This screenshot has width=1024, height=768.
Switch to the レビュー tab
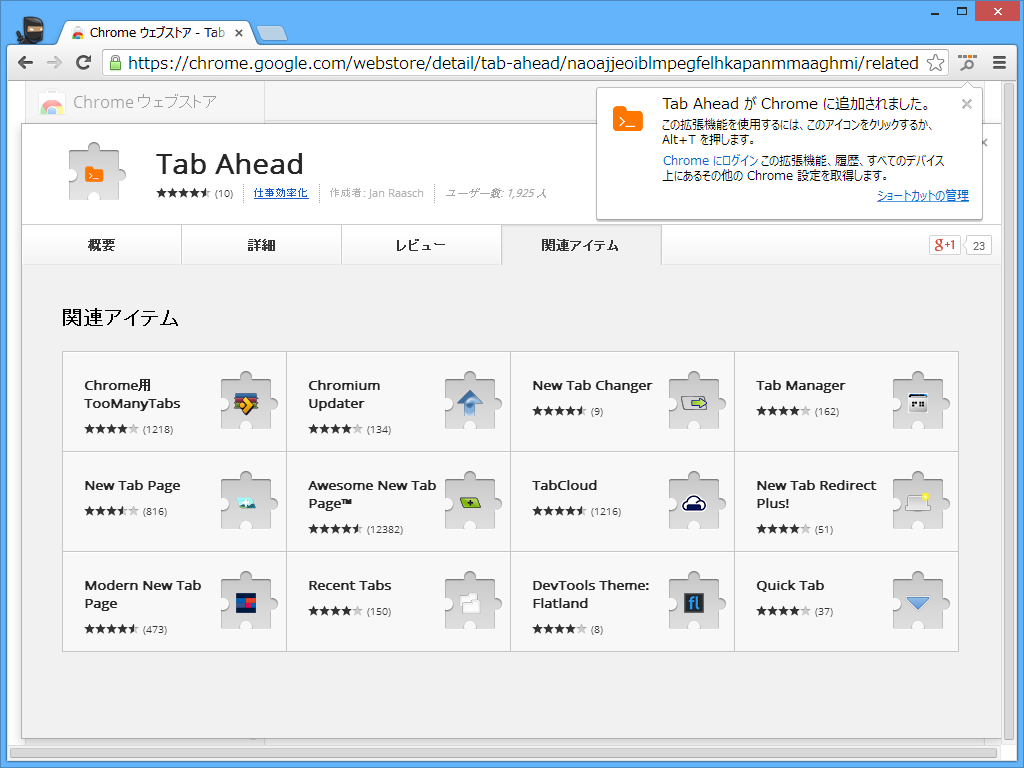[421, 244]
